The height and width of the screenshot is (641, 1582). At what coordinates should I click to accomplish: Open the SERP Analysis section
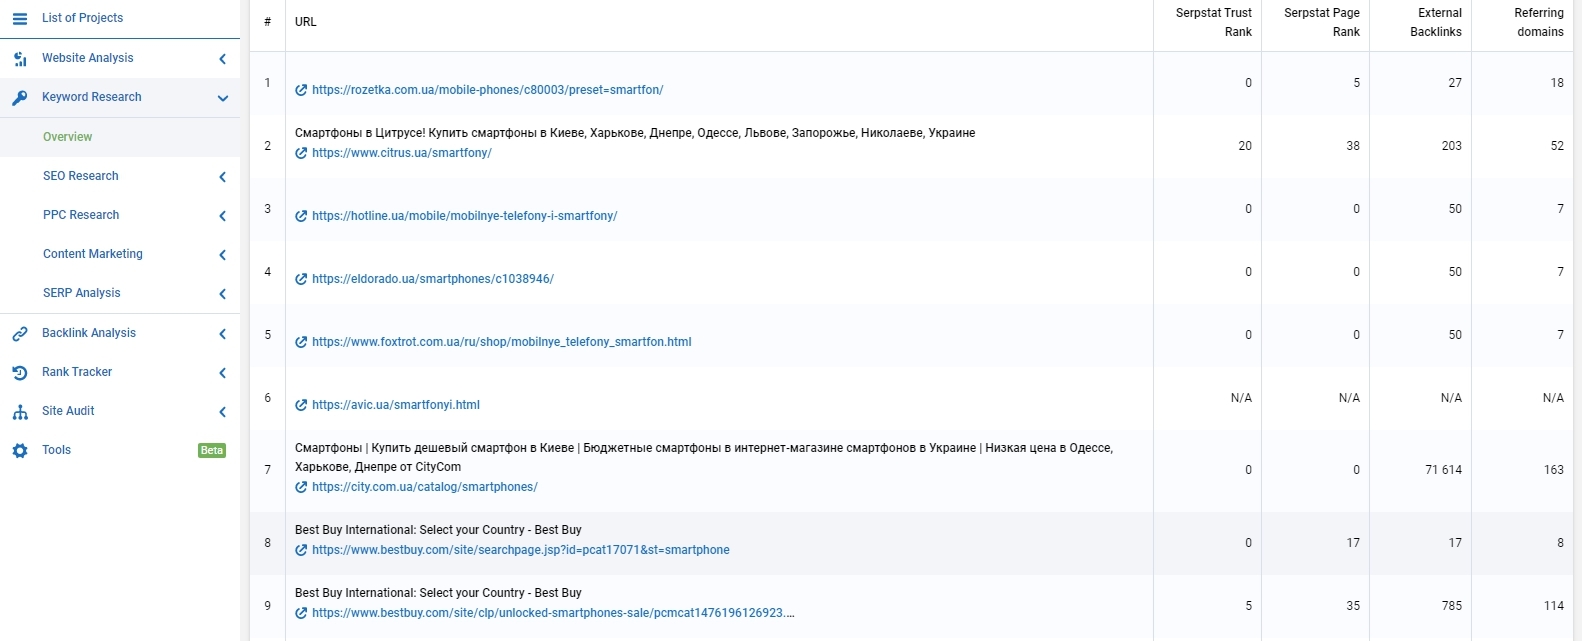[82, 293]
